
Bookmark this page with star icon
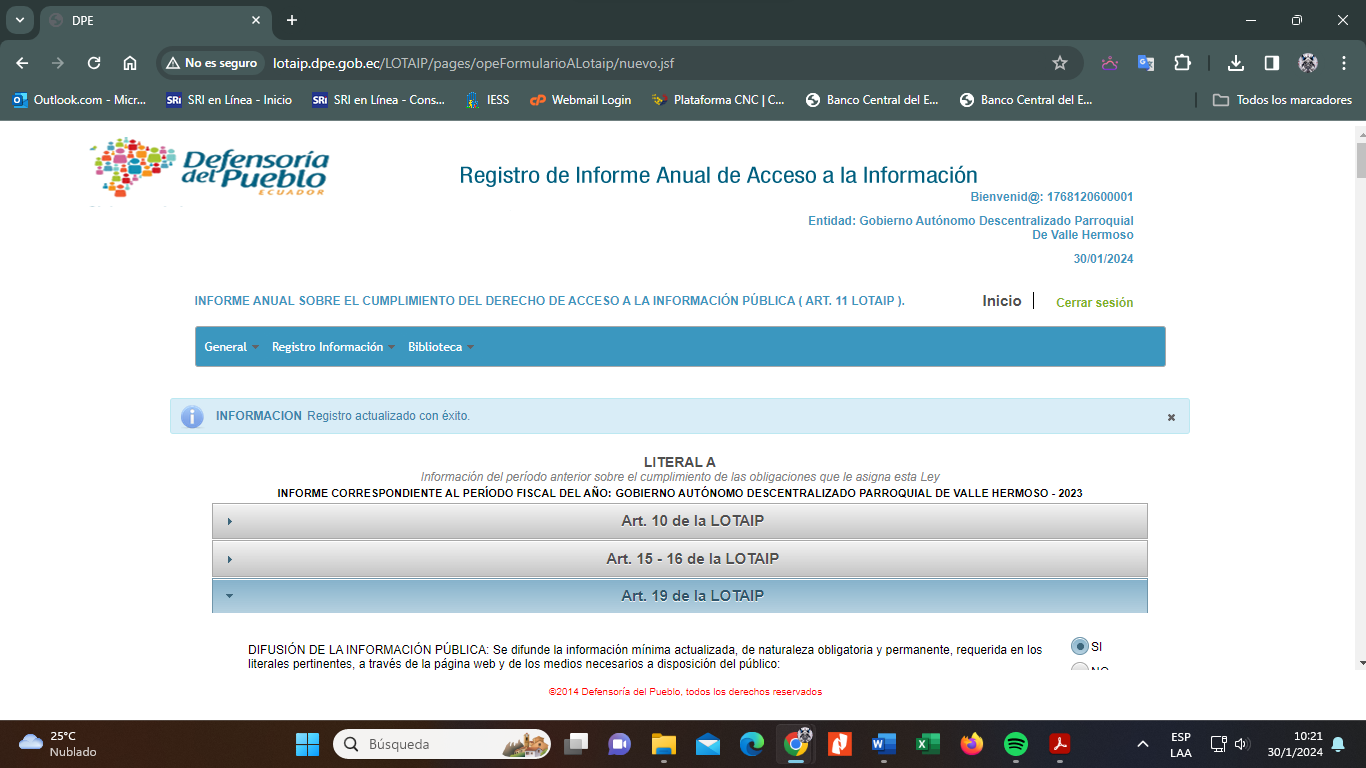(x=1060, y=63)
